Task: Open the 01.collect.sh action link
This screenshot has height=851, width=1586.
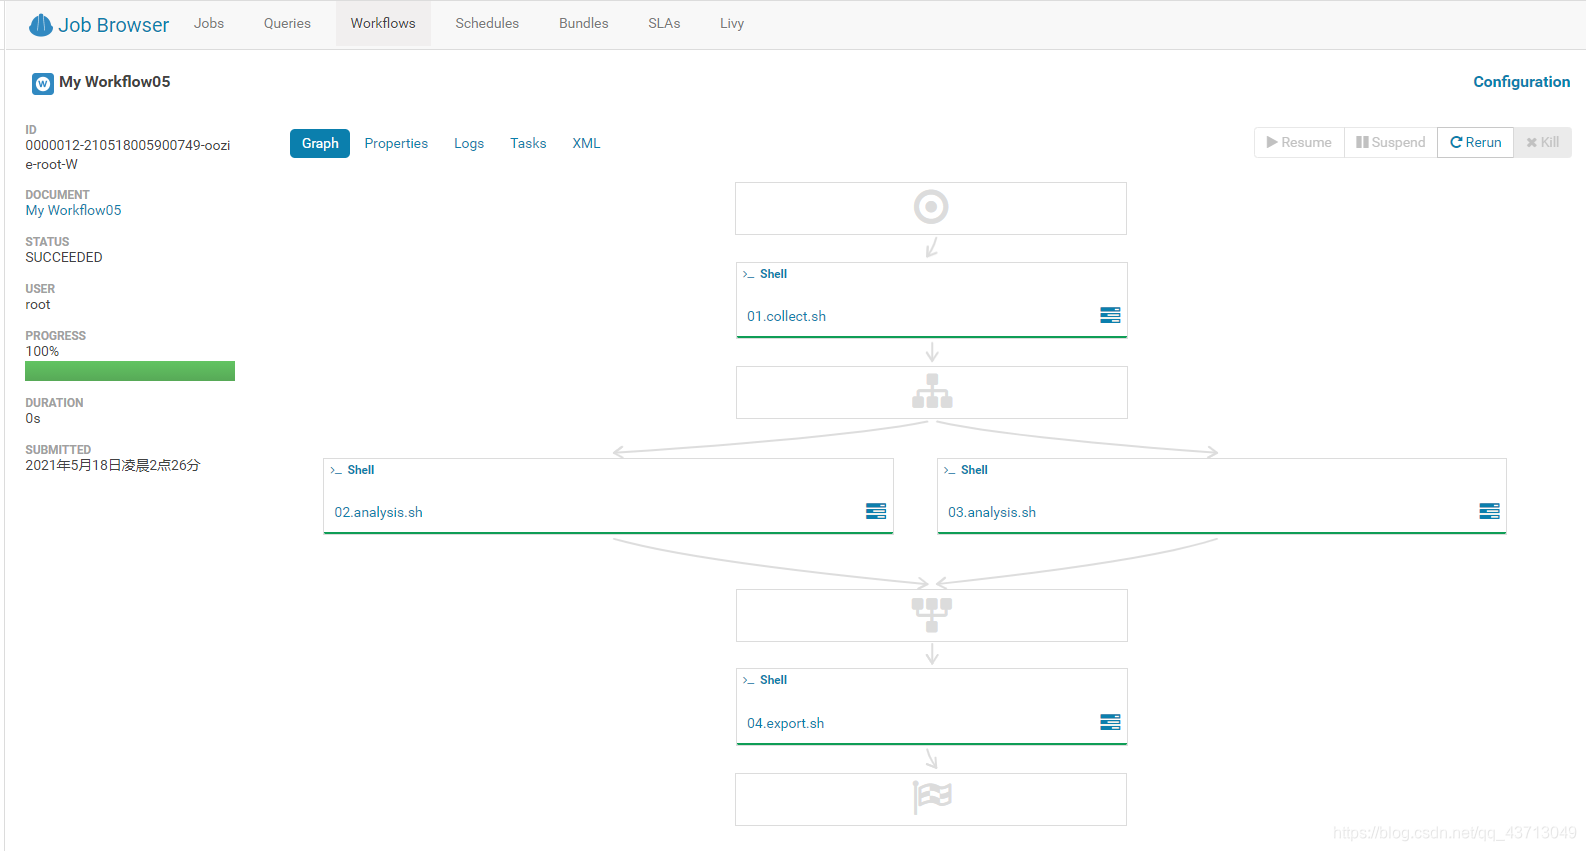Action: point(786,316)
